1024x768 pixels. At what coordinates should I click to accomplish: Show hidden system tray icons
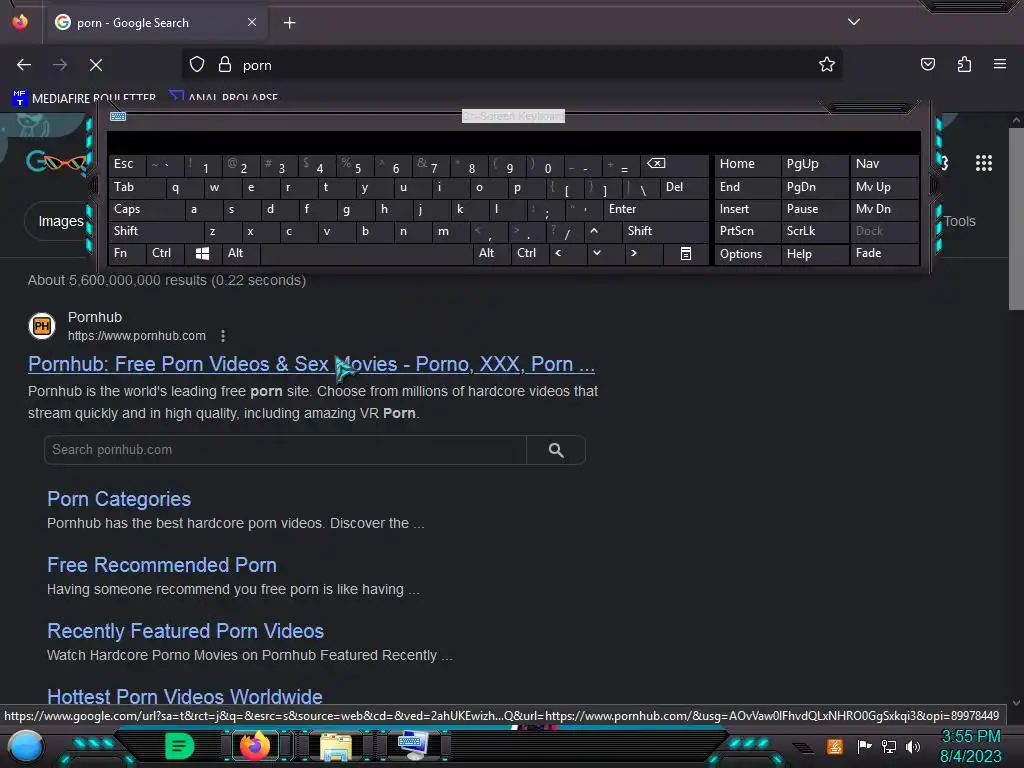803,747
